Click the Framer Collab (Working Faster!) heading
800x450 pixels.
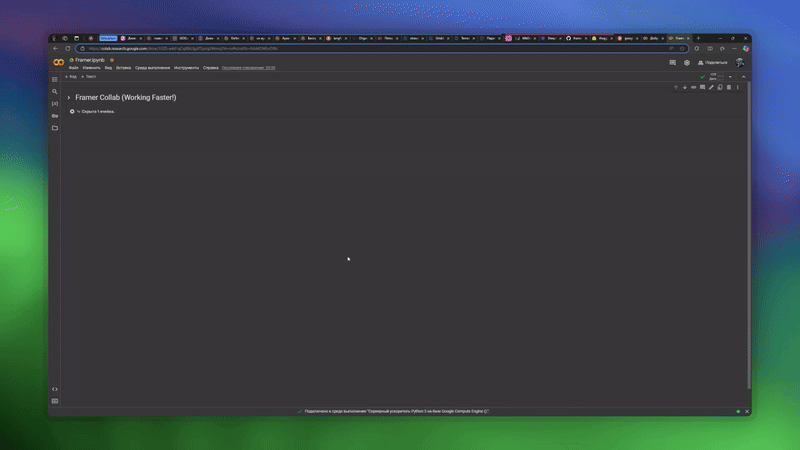[x=126, y=97]
